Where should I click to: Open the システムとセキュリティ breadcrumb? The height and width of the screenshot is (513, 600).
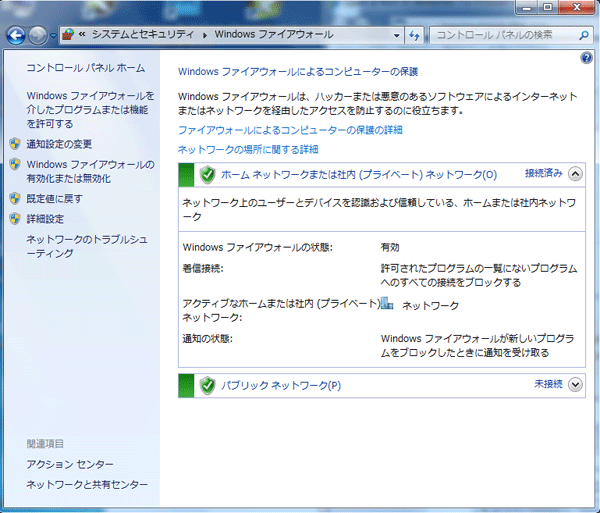[x=143, y=34]
